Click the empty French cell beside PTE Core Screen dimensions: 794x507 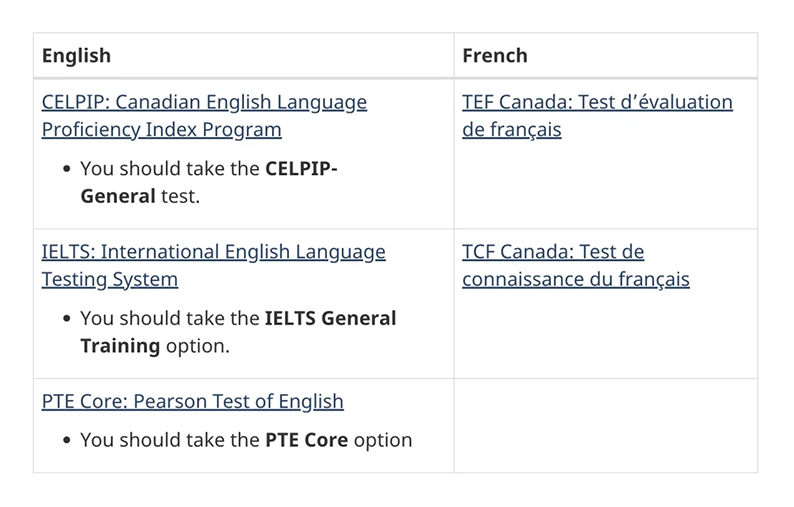tap(604, 425)
